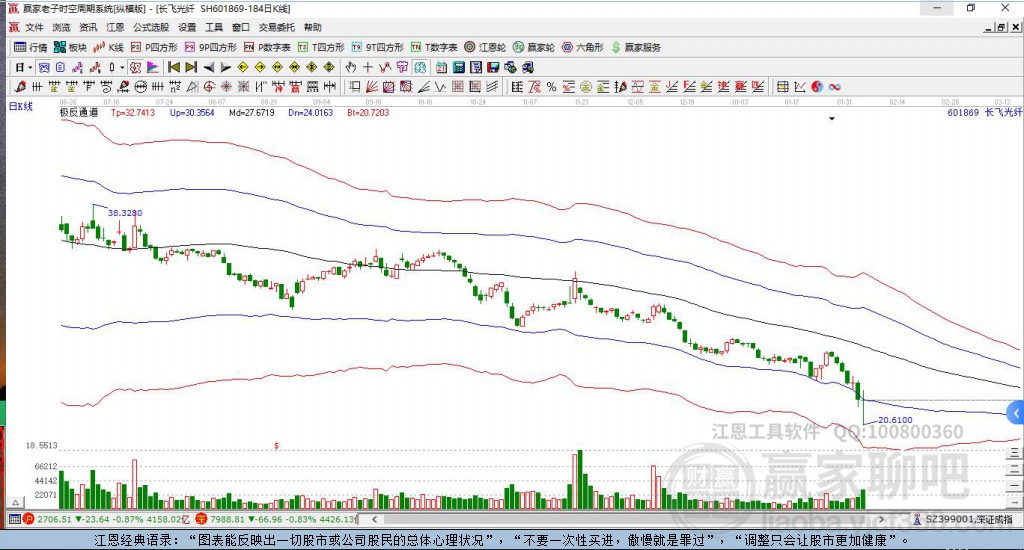The height and width of the screenshot is (550, 1024).
Task: Open the 工具 menu
Action: (x=214, y=27)
